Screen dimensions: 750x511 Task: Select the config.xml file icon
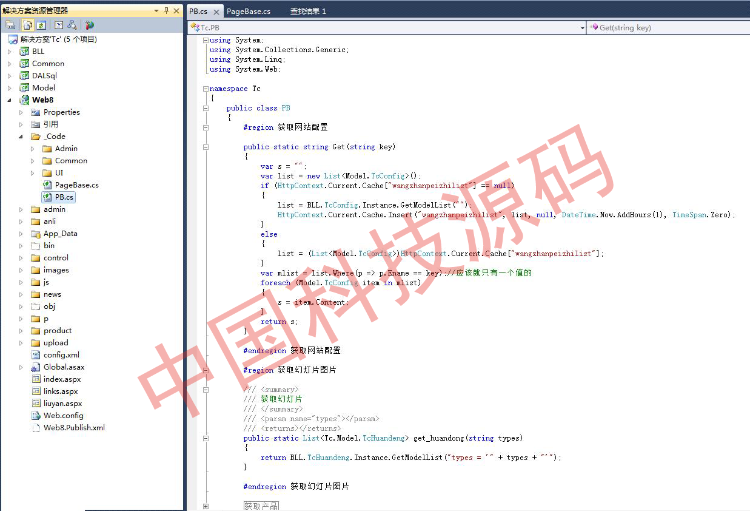coord(36,355)
